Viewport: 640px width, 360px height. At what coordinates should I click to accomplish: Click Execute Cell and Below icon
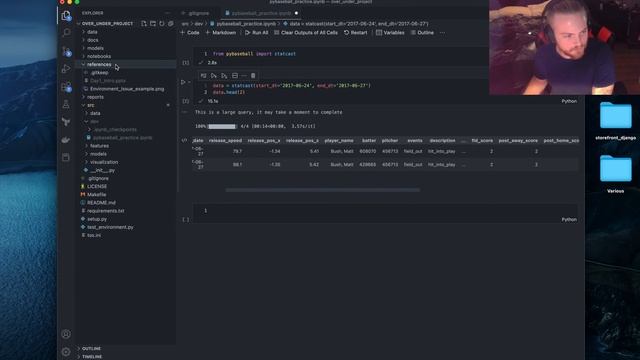(x=224, y=76)
